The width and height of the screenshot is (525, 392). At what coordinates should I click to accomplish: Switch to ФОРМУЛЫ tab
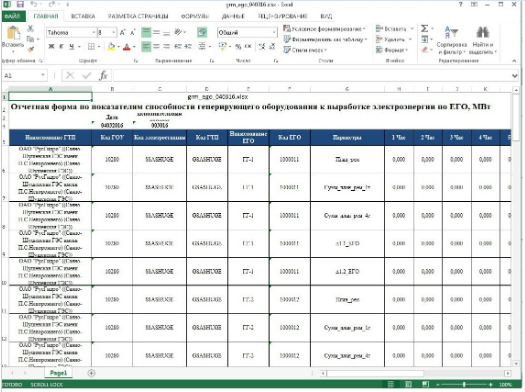(x=195, y=16)
